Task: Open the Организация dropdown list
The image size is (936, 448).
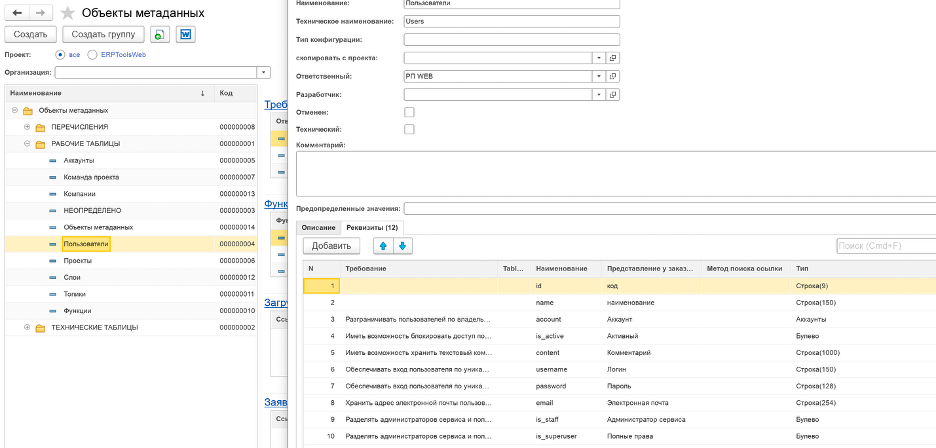Action: click(264, 72)
